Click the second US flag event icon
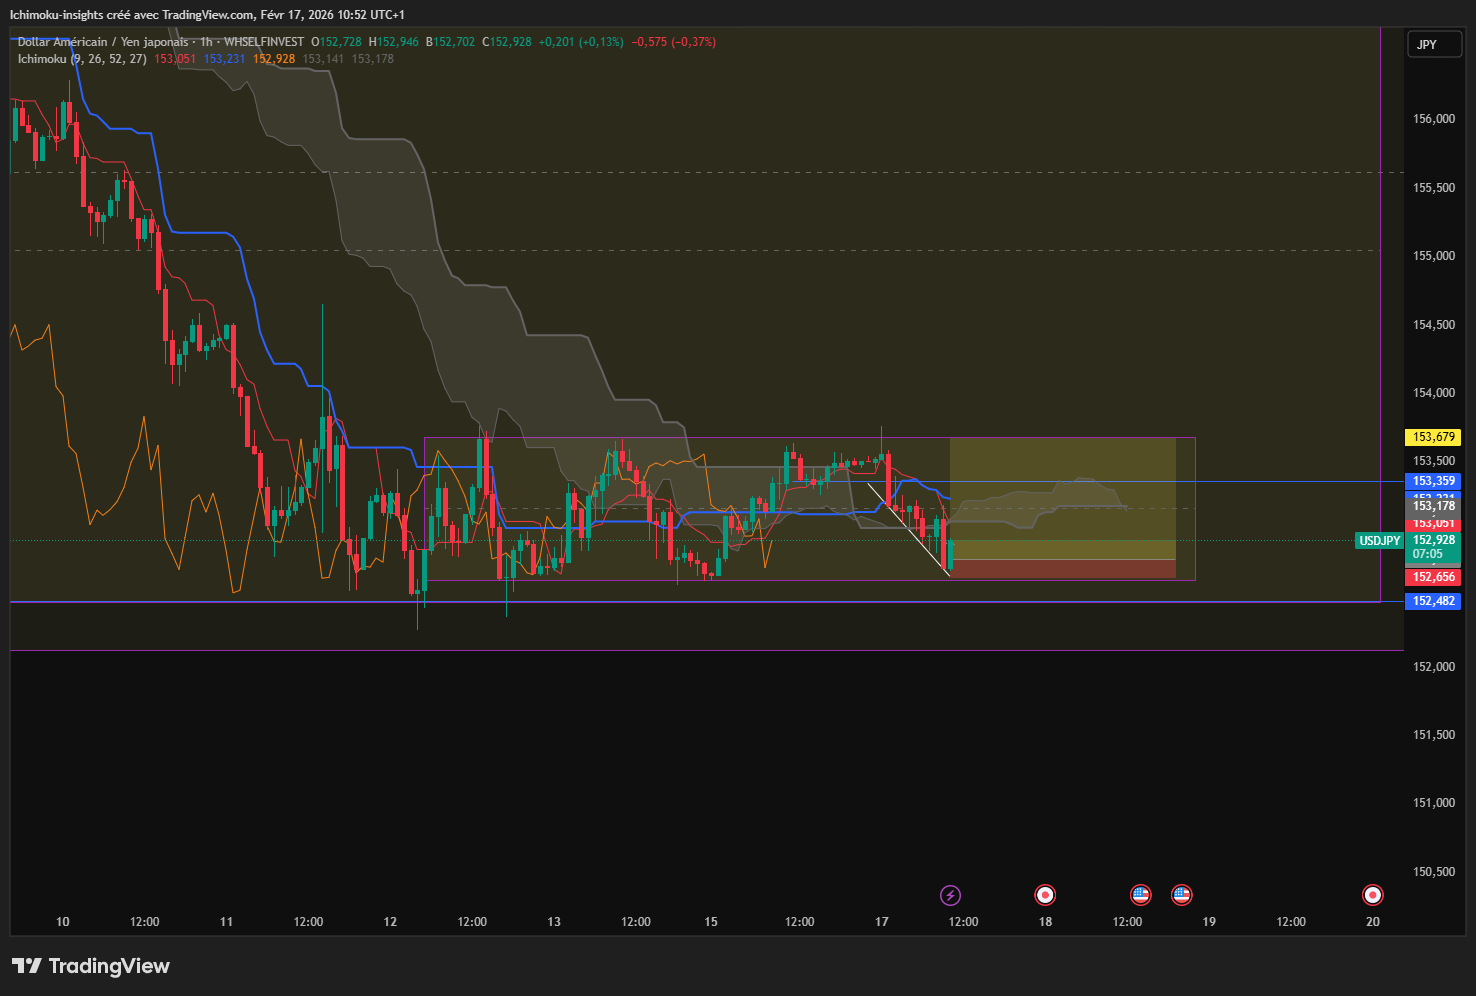 pyautogui.click(x=1182, y=895)
